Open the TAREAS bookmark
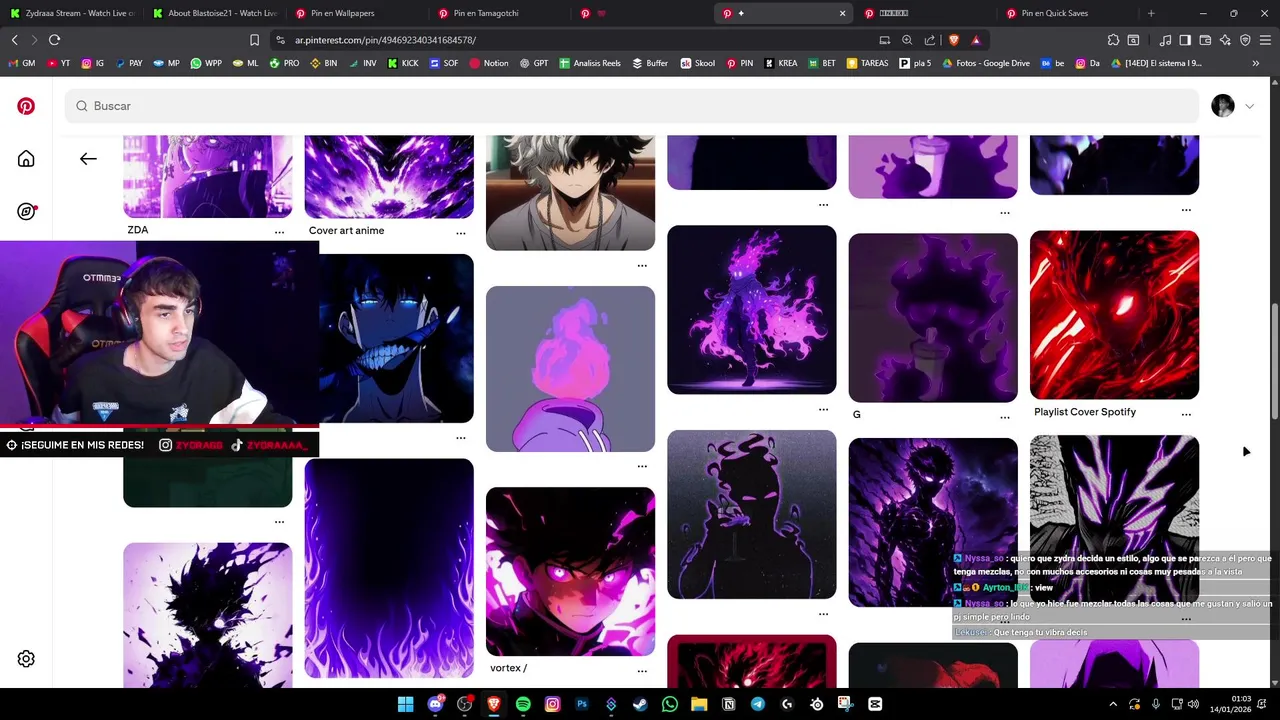 point(866,63)
